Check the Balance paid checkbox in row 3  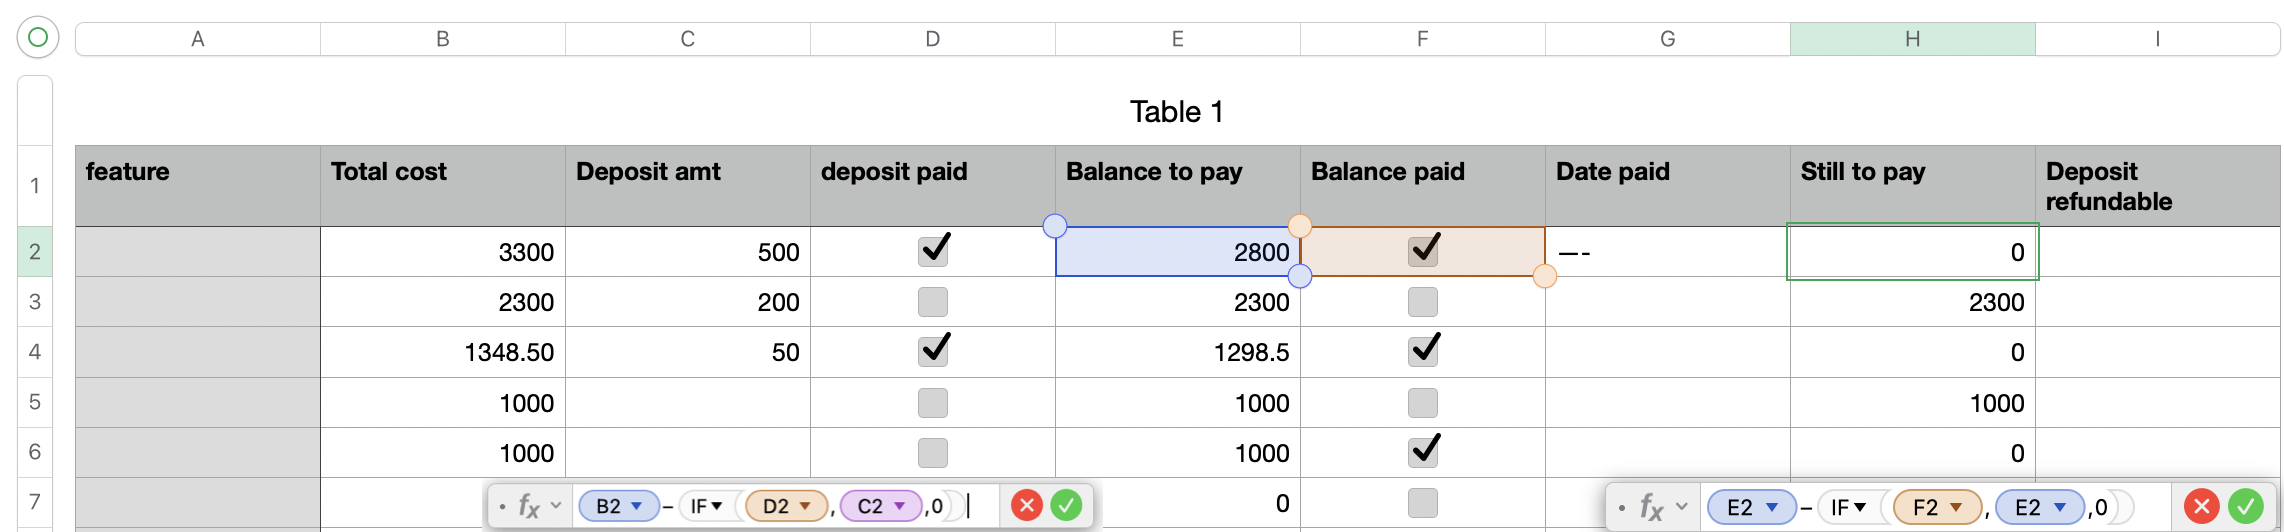pos(1422,302)
